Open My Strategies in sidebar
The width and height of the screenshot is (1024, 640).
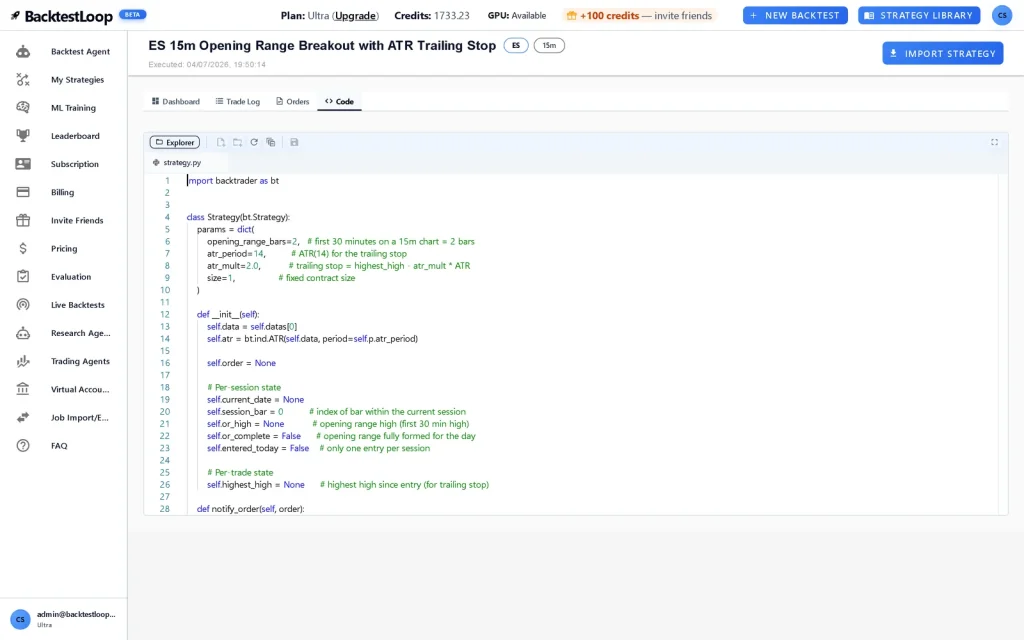[63, 80]
